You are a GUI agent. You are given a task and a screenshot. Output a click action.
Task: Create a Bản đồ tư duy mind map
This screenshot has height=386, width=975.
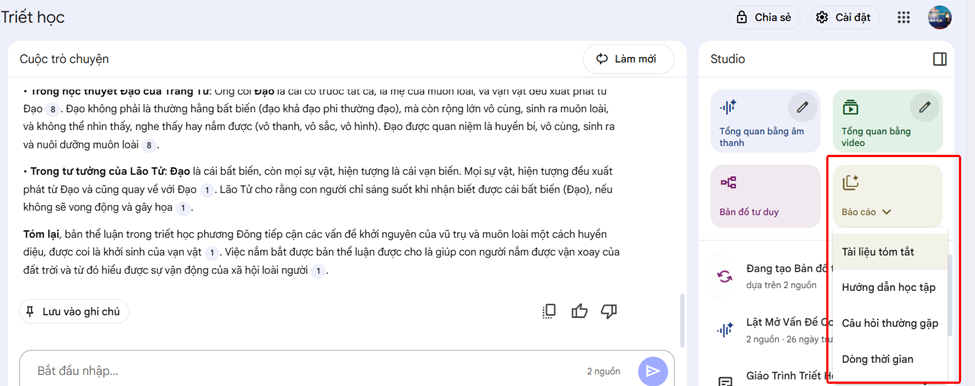coord(765,196)
